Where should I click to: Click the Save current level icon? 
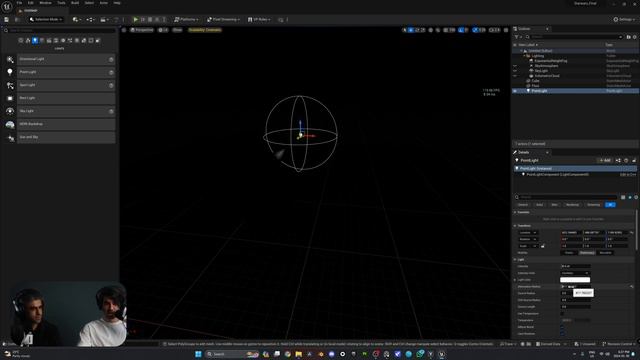pos(6,19)
